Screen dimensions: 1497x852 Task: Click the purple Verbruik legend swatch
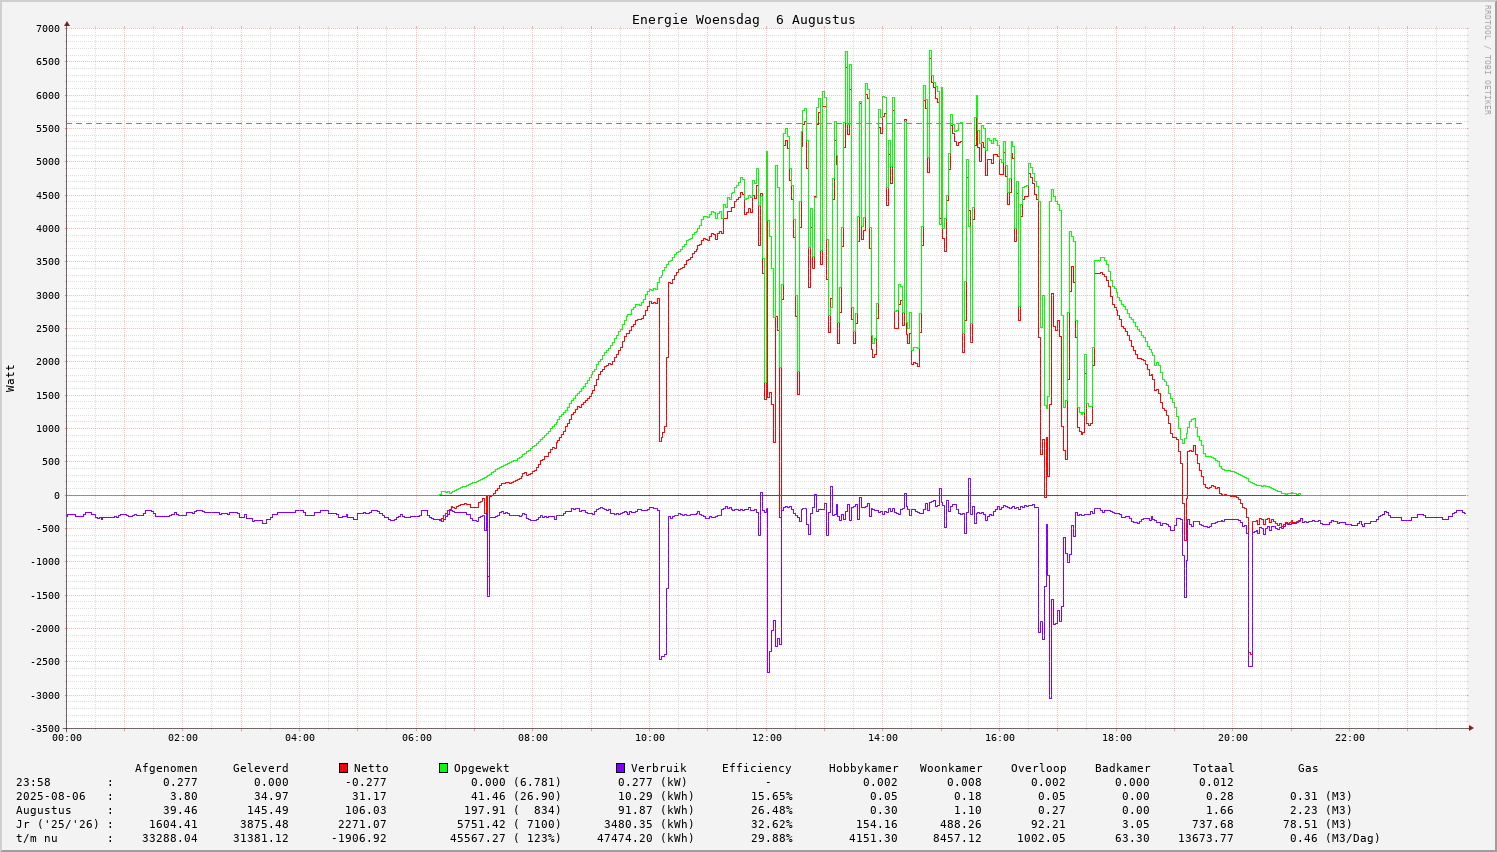(620, 768)
